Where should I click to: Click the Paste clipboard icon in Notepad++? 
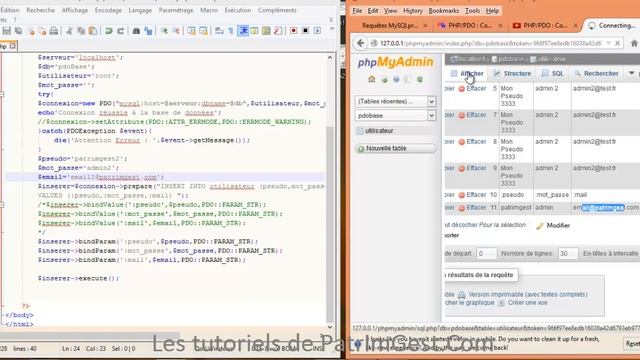(x=93, y=31)
